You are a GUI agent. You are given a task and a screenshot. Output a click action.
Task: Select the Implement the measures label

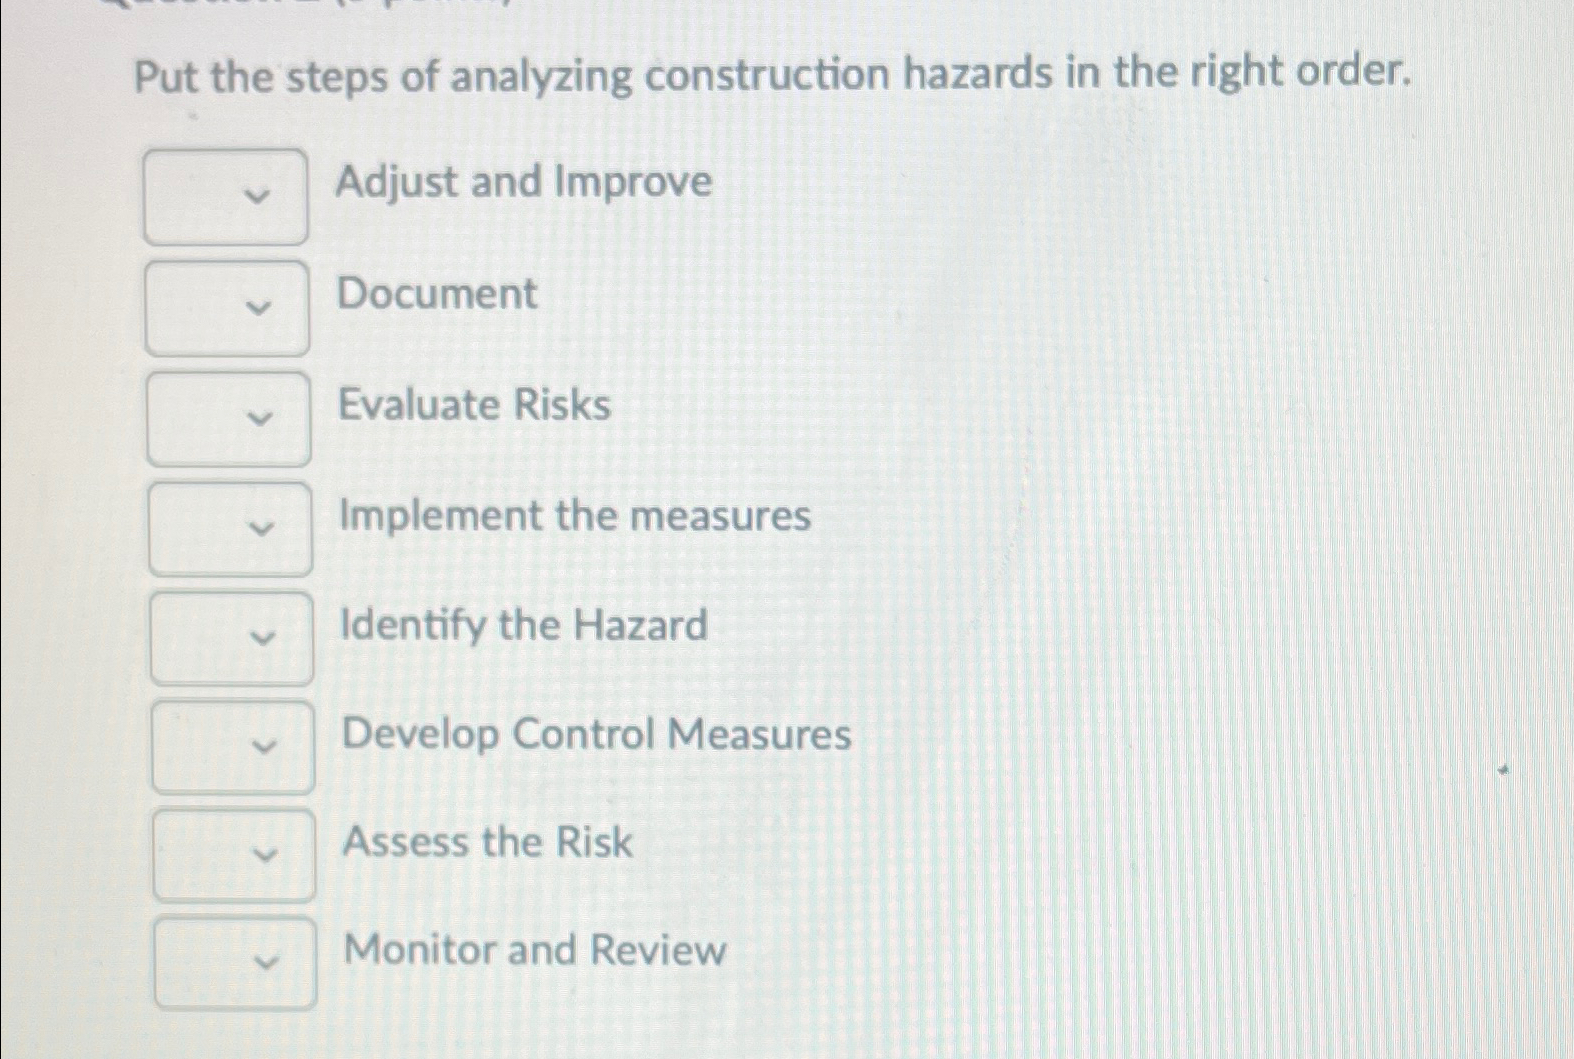573,516
